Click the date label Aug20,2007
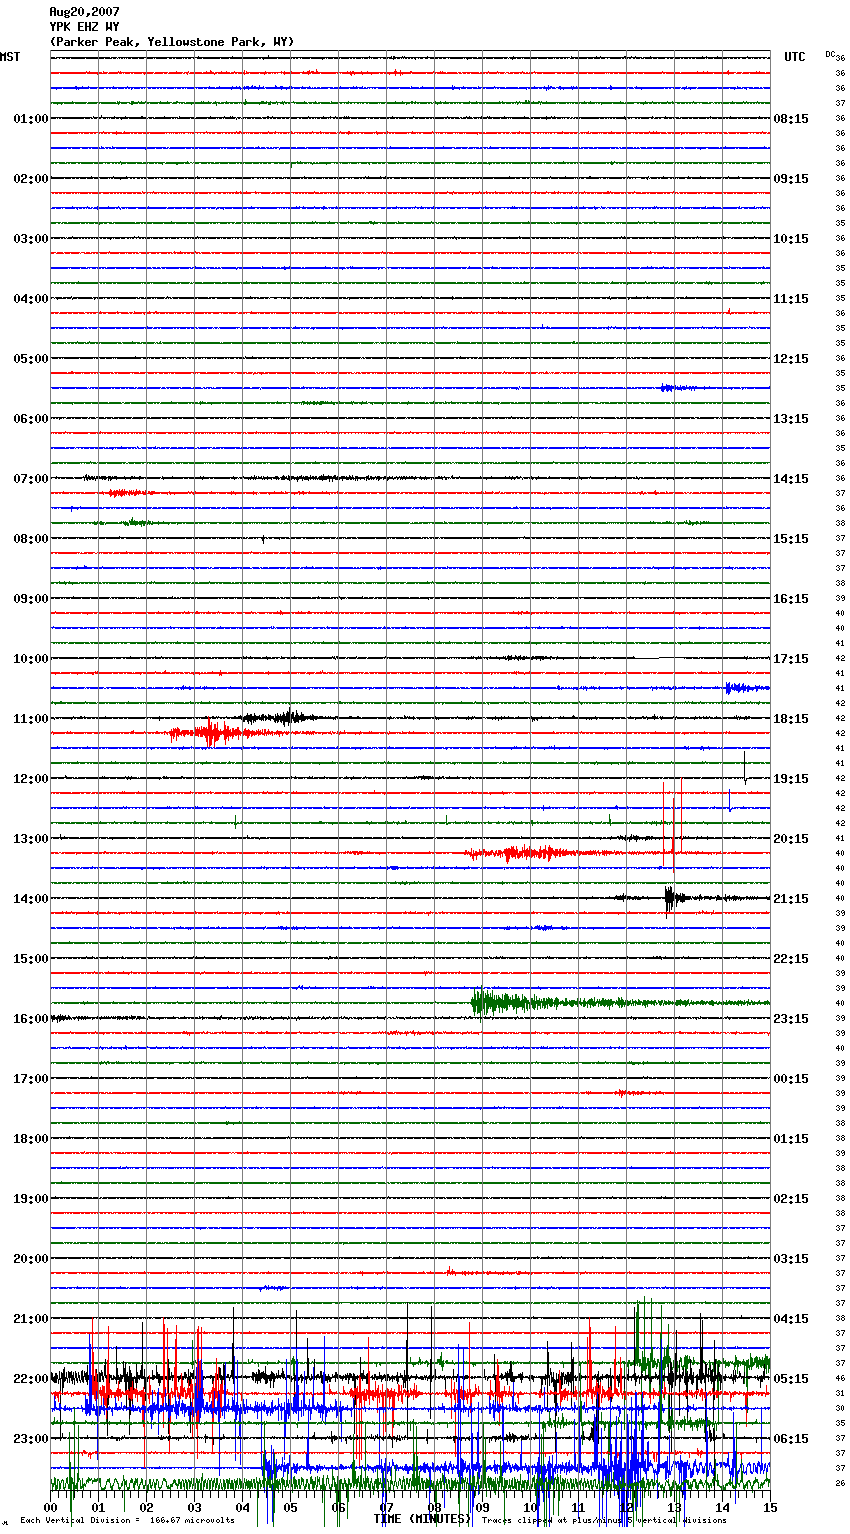850x1534 pixels. (x=84, y=12)
